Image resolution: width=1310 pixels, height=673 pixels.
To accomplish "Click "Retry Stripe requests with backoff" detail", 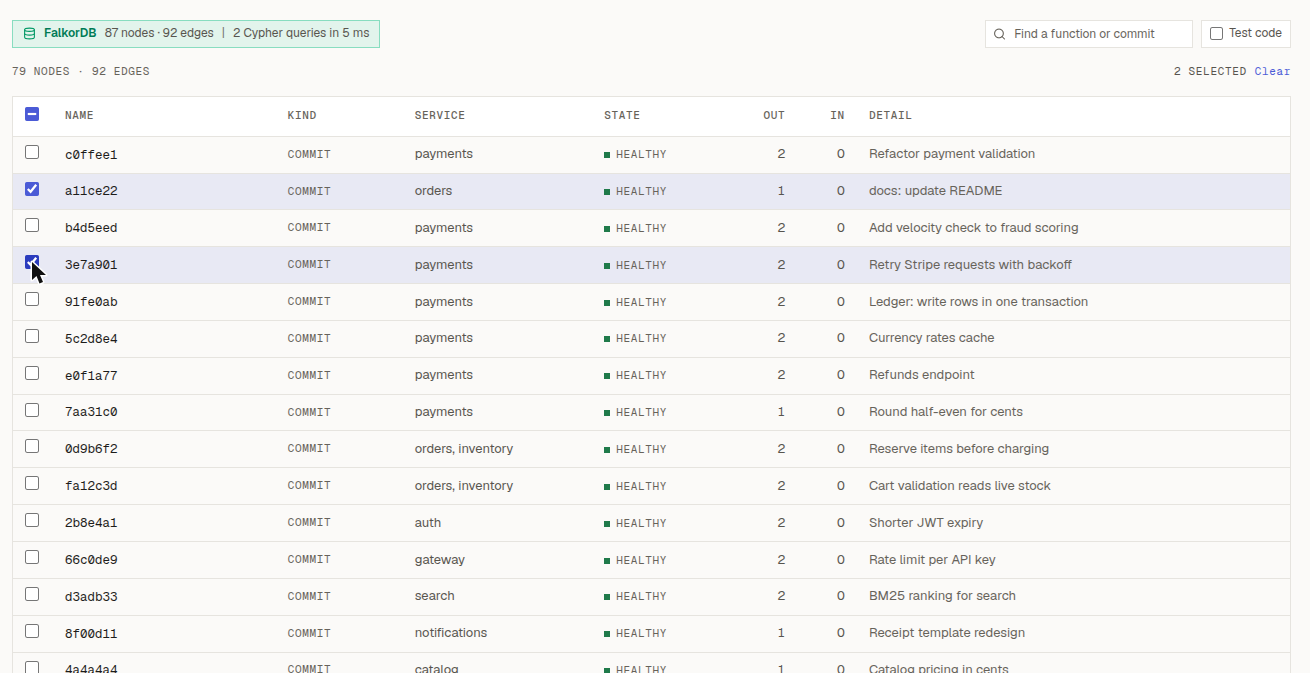I will pos(970,265).
